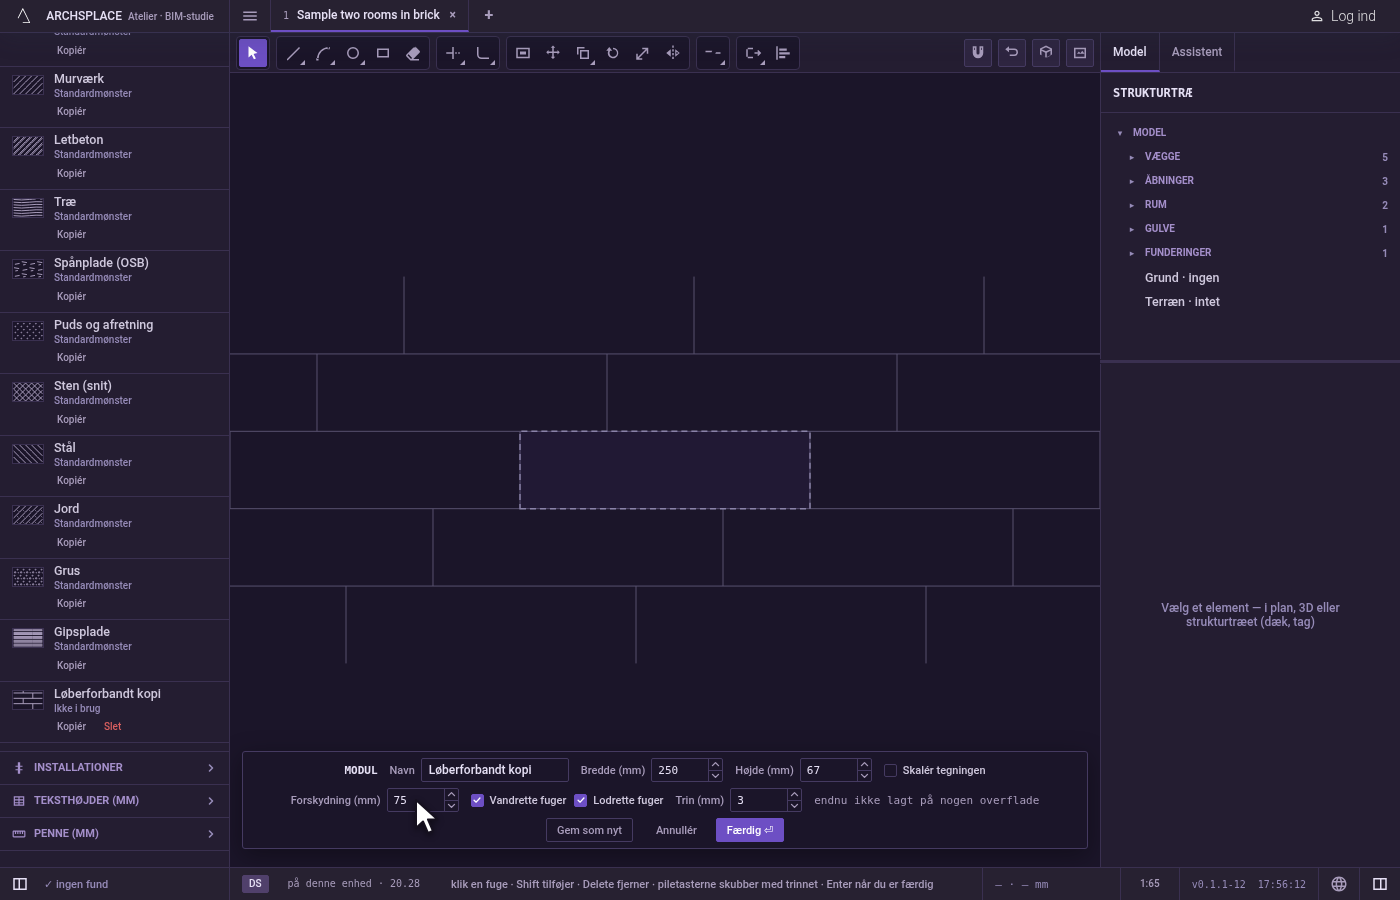Switch to the Model tab
Screen dimensions: 1400x900
click(x=1130, y=52)
